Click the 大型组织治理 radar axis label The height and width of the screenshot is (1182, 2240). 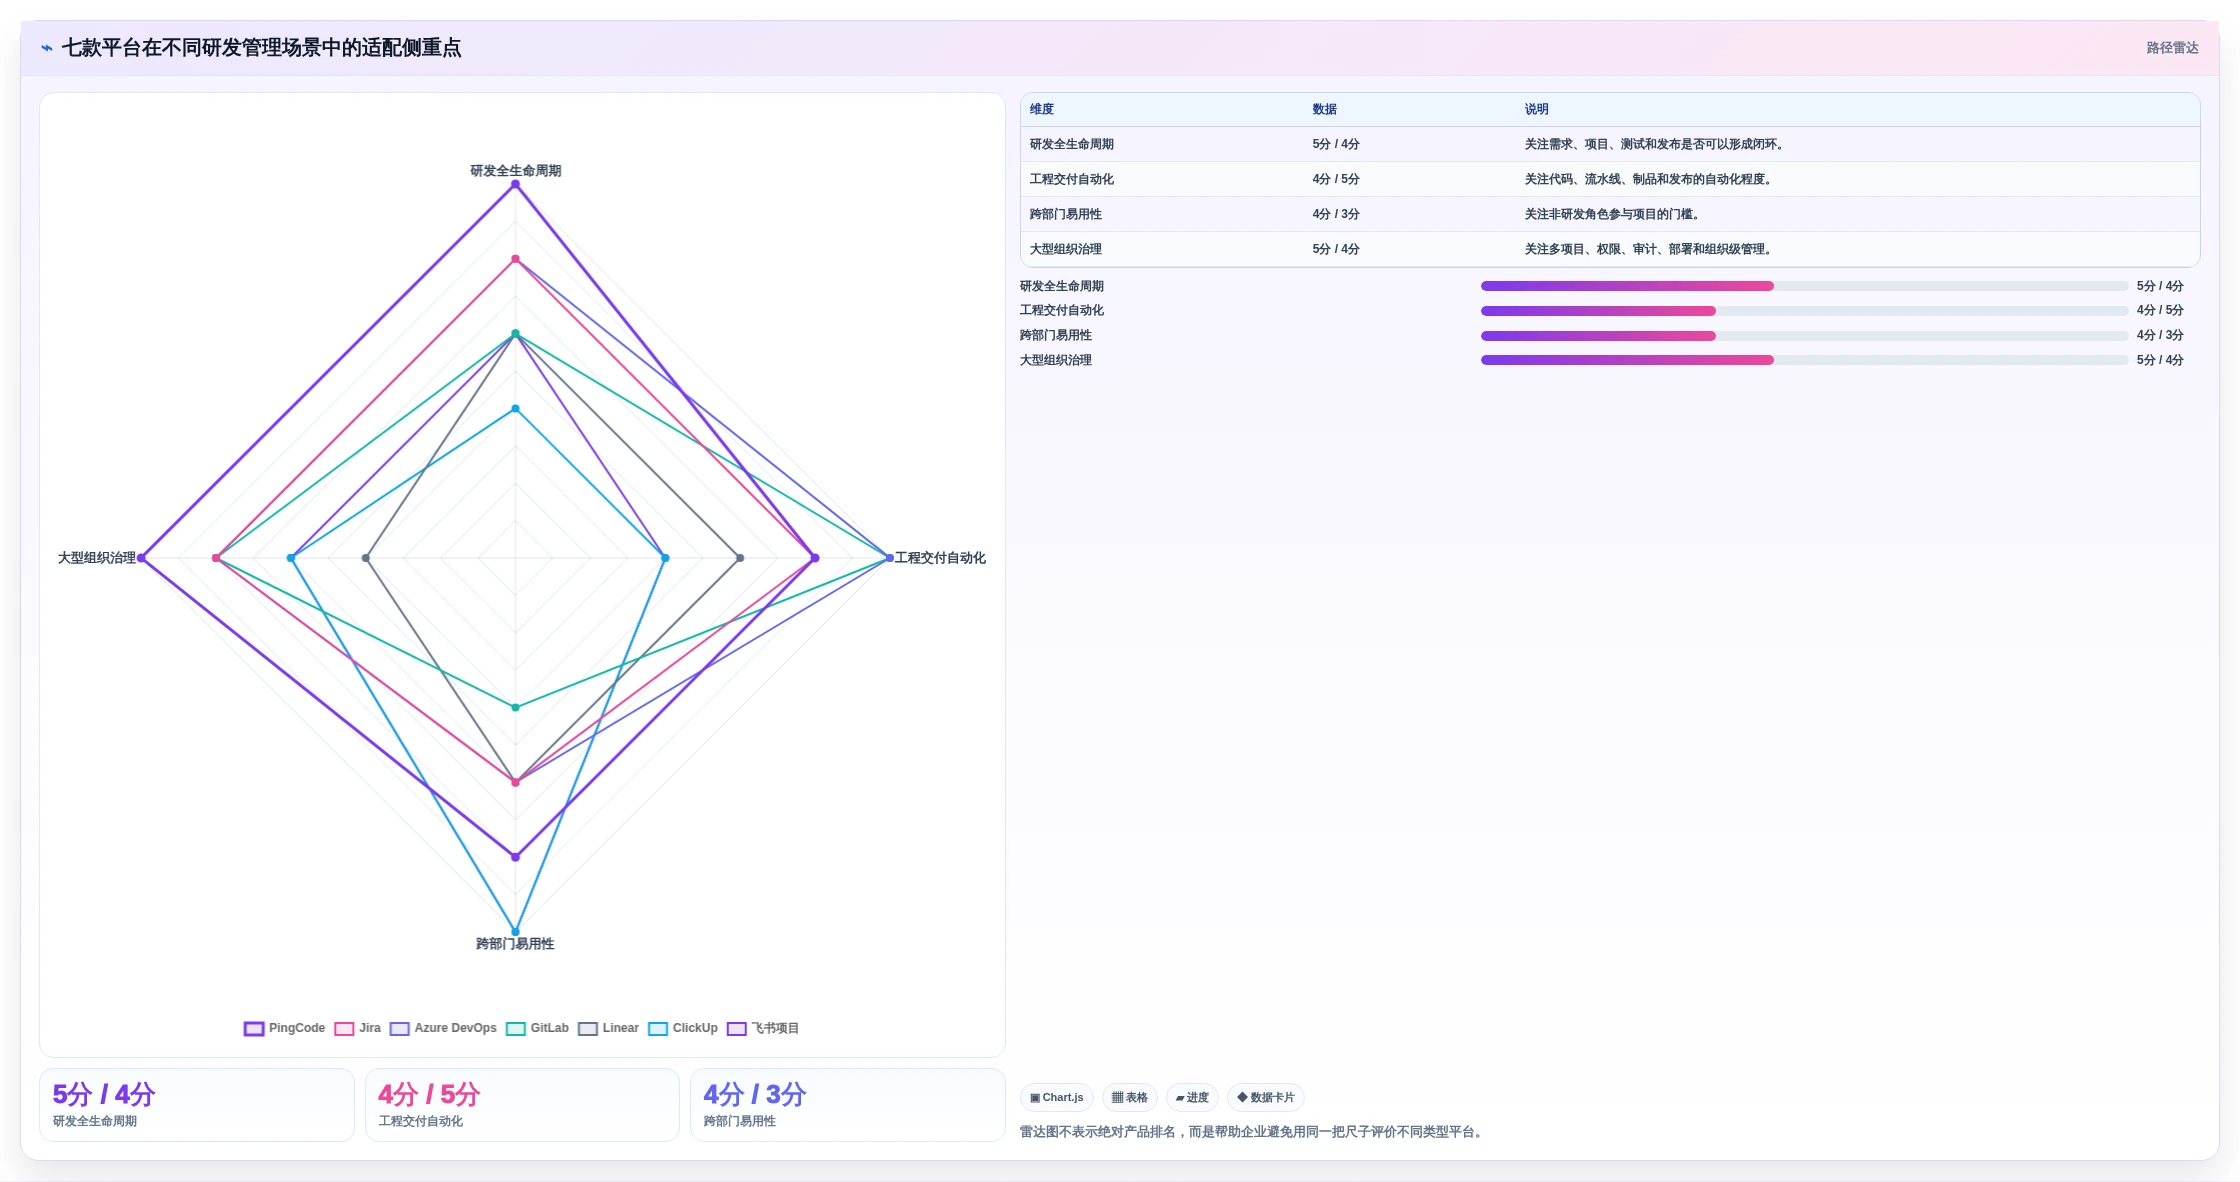click(x=97, y=558)
